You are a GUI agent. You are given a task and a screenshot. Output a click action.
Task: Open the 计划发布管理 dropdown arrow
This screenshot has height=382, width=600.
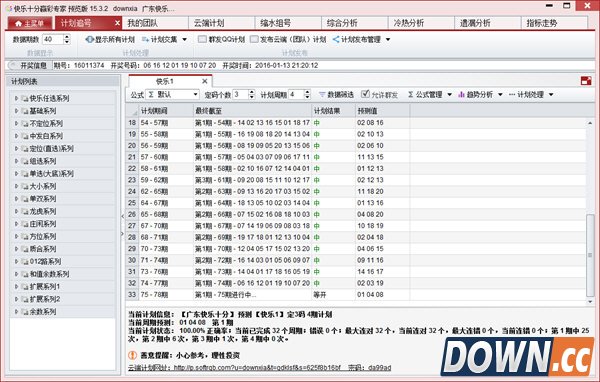[388, 39]
